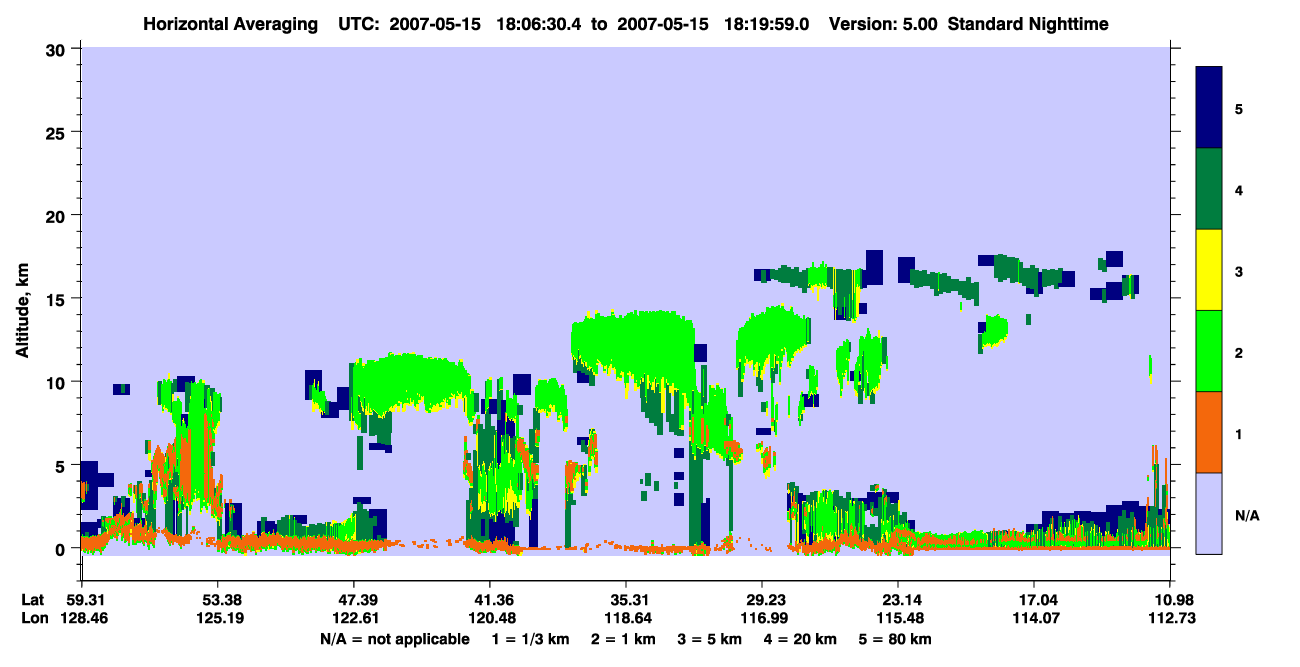1300x667 pixels.
Task: Click the 'N/A = not applicable' legend note
Action: pyautogui.click(x=394, y=639)
